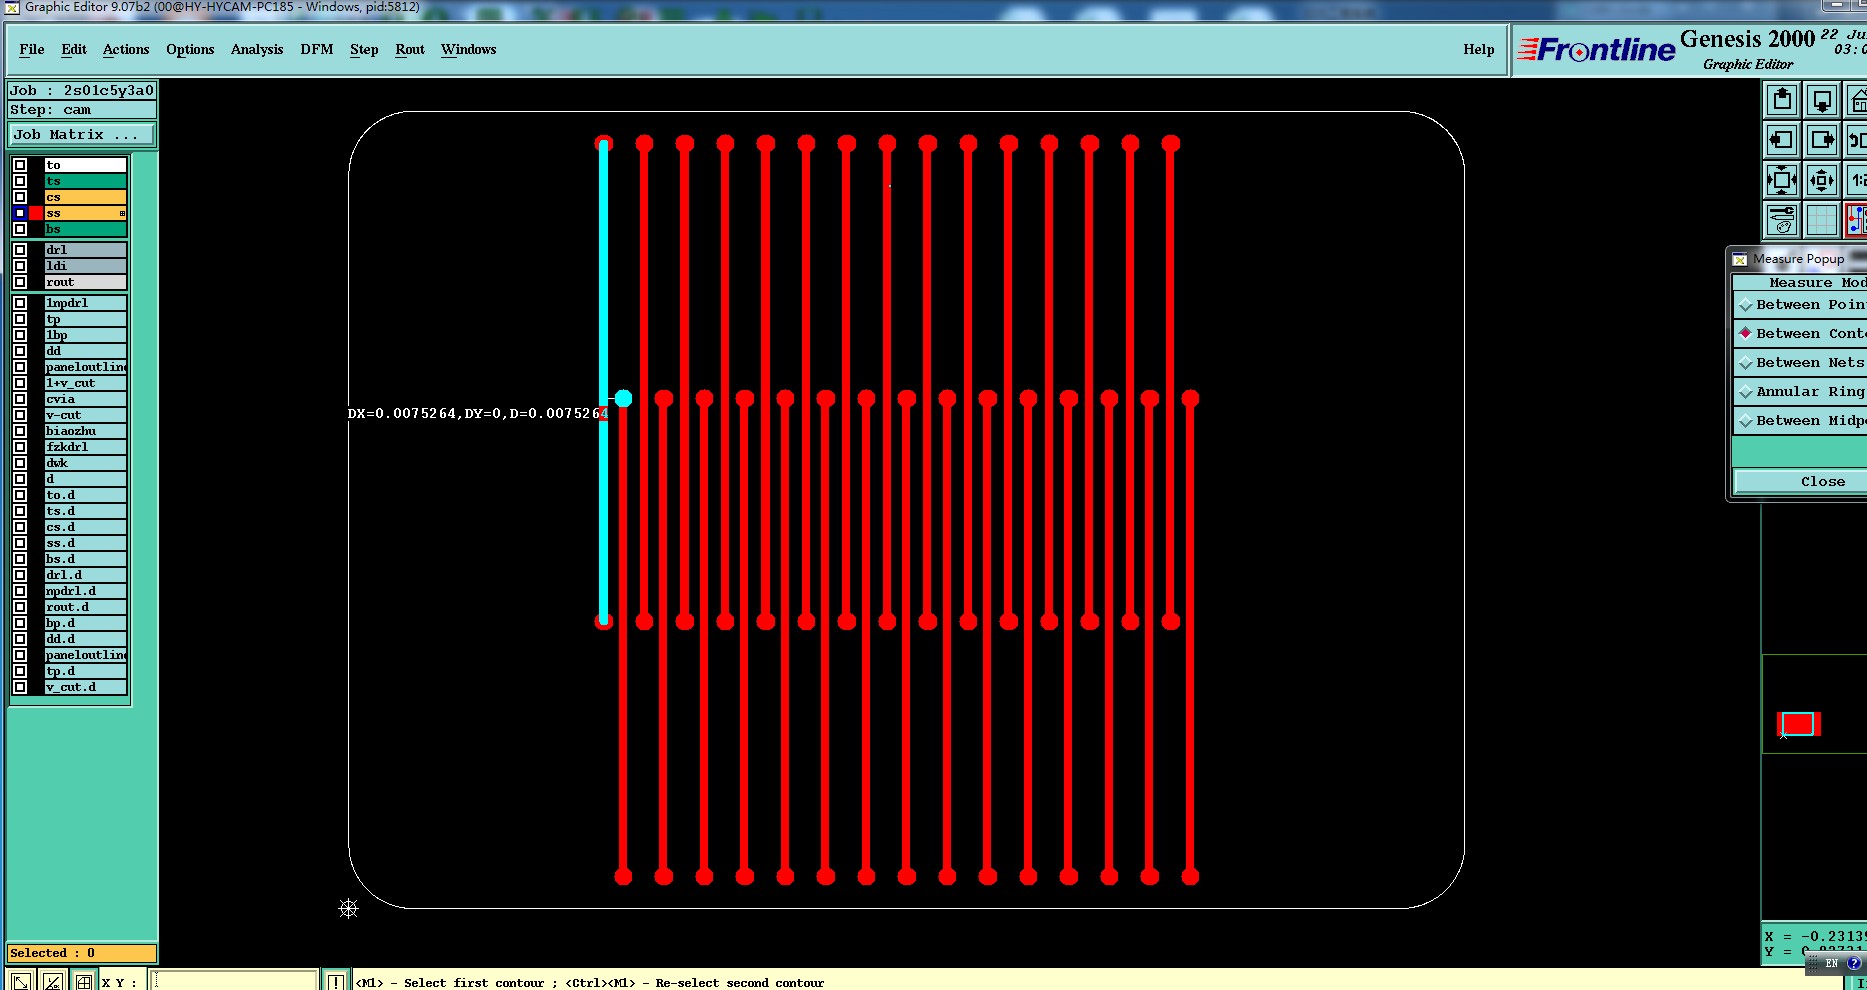Click the previous view undo-zoom icon
Screen dimensions: 1867x990
1857,140
